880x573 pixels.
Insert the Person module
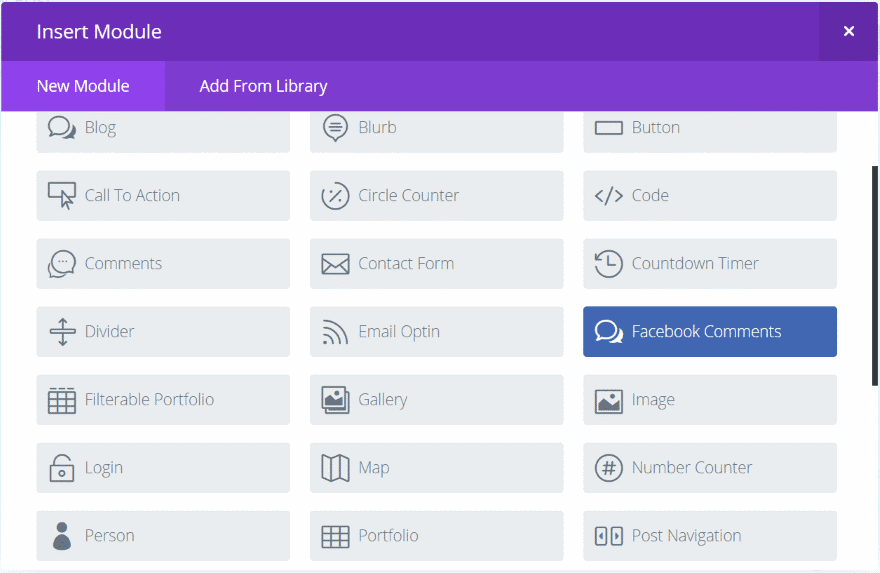[163, 536]
